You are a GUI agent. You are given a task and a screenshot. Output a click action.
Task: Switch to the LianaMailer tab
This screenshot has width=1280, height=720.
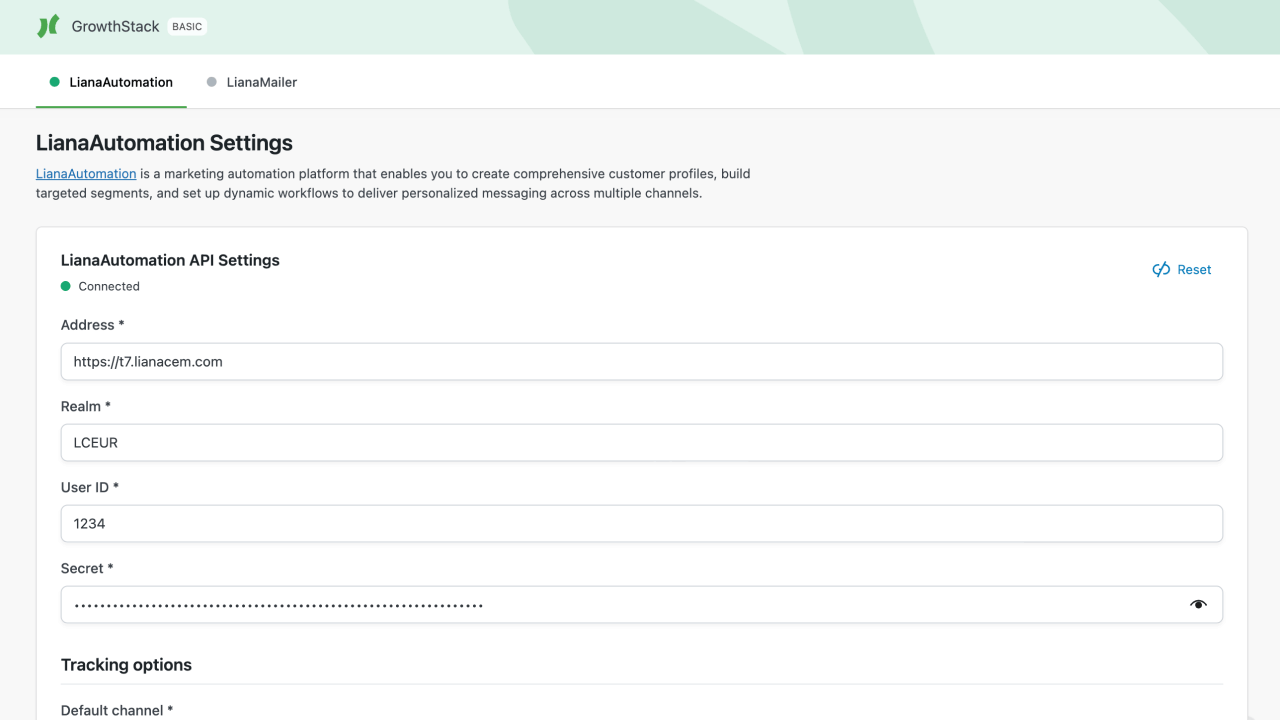tap(252, 82)
